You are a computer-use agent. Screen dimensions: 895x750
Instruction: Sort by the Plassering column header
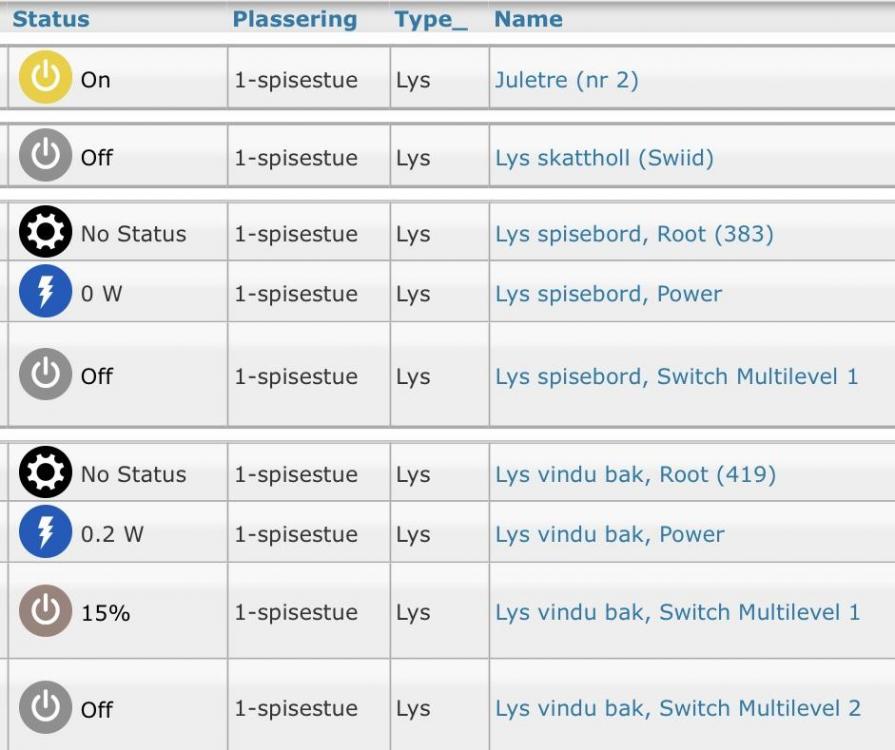click(294, 19)
